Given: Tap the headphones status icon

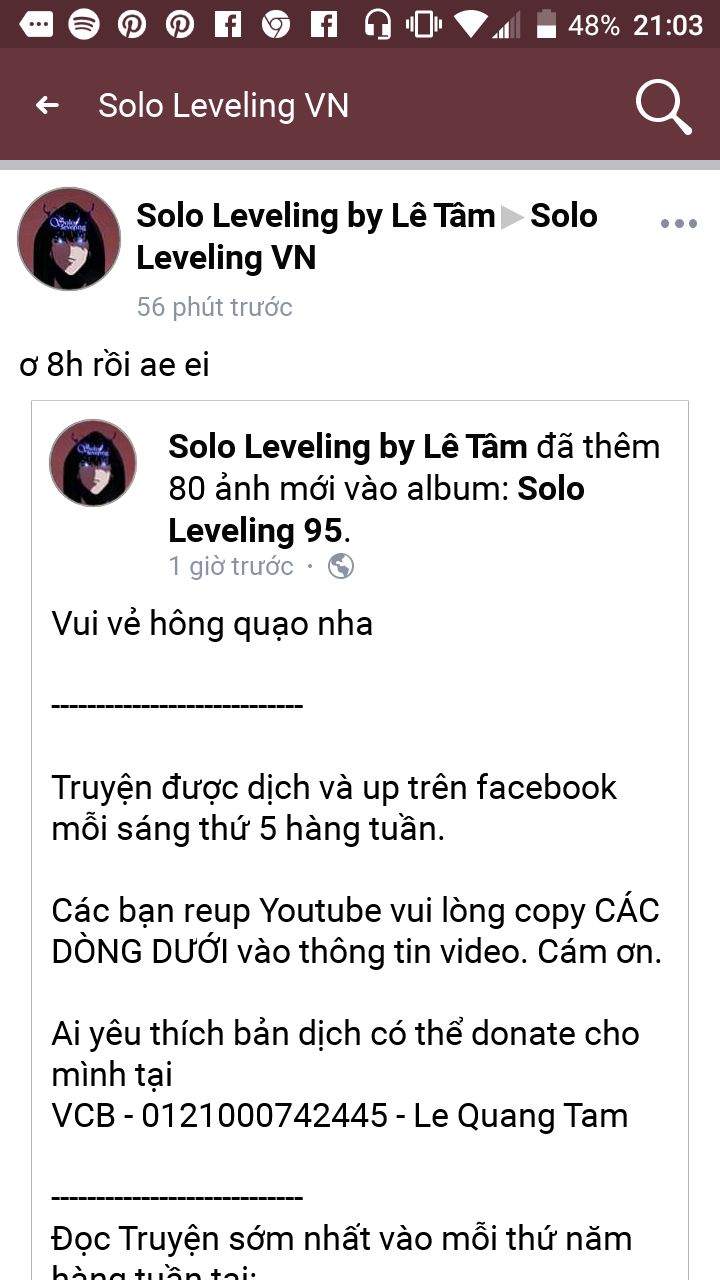Looking at the screenshot, I should click(377, 24).
